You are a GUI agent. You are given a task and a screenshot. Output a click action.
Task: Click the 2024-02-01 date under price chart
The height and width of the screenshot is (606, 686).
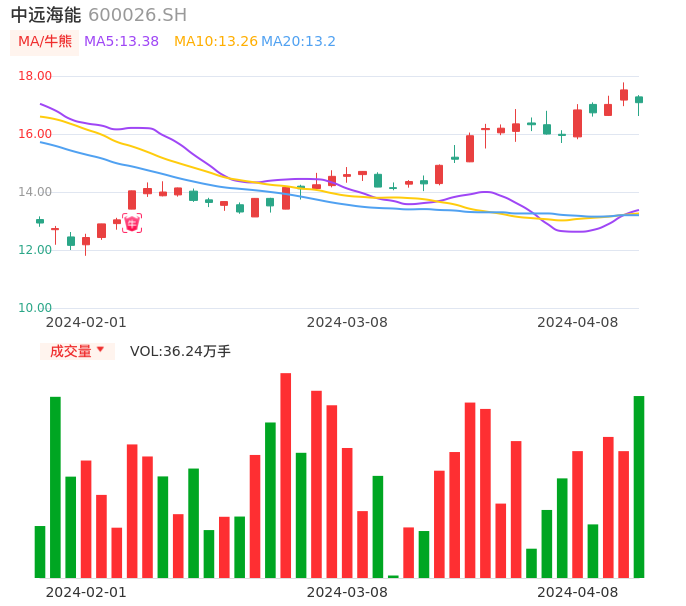[86, 322]
